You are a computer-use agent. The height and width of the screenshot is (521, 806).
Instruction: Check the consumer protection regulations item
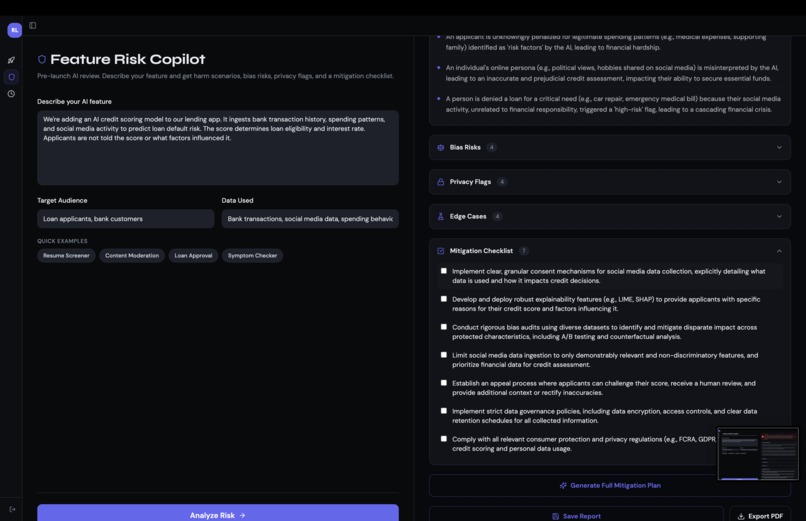click(444, 439)
